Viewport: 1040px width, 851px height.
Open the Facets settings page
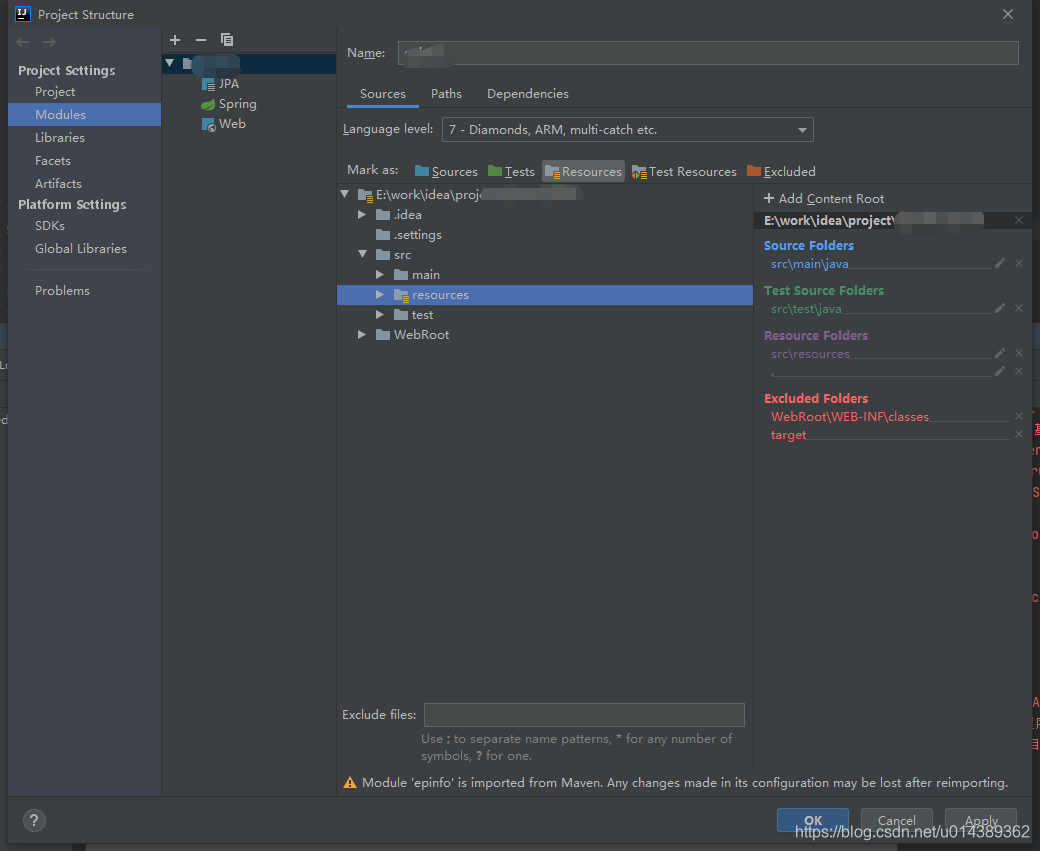(x=52, y=161)
